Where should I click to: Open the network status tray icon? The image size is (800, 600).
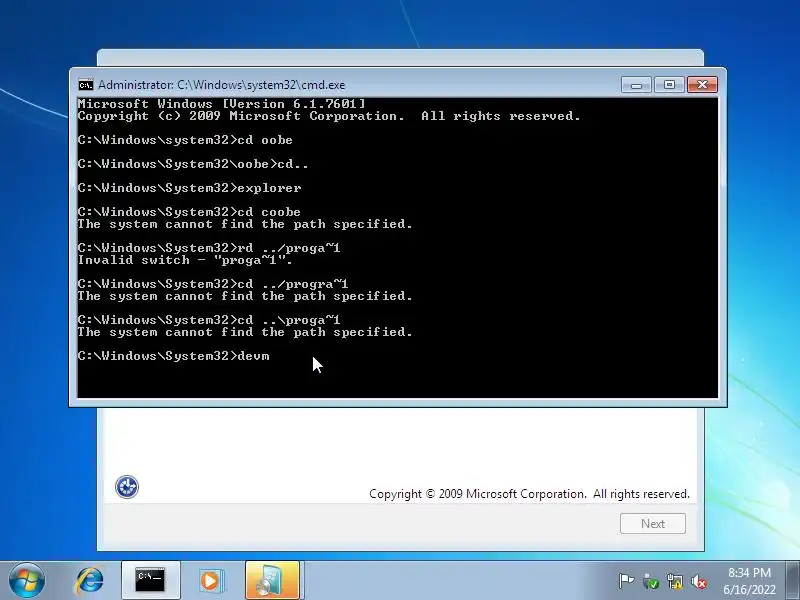point(674,581)
